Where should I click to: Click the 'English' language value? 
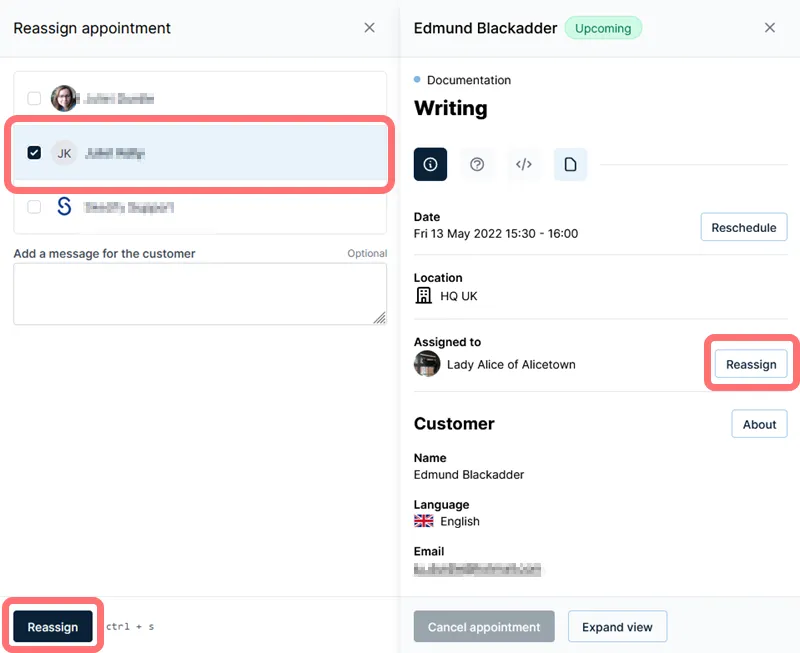pyautogui.click(x=460, y=521)
